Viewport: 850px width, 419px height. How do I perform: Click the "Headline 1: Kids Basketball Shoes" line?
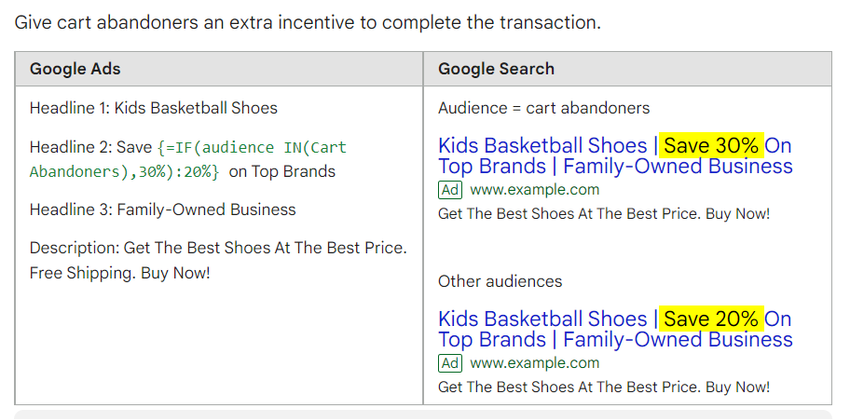(x=153, y=108)
